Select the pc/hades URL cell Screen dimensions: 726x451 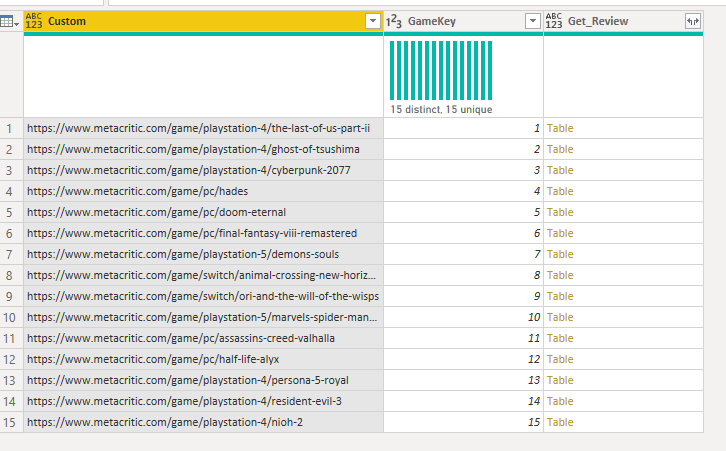click(x=204, y=191)
